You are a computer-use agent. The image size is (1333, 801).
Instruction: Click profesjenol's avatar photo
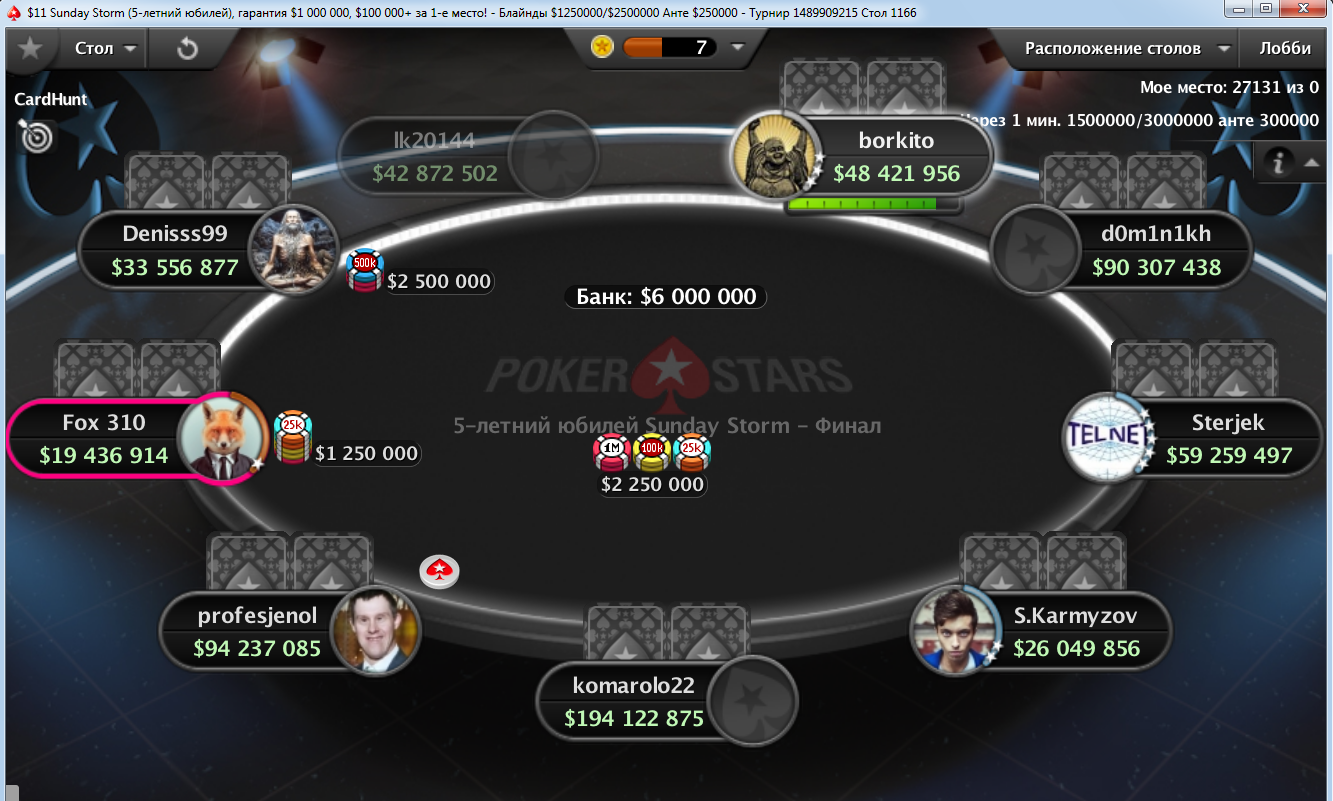point(374,630)
